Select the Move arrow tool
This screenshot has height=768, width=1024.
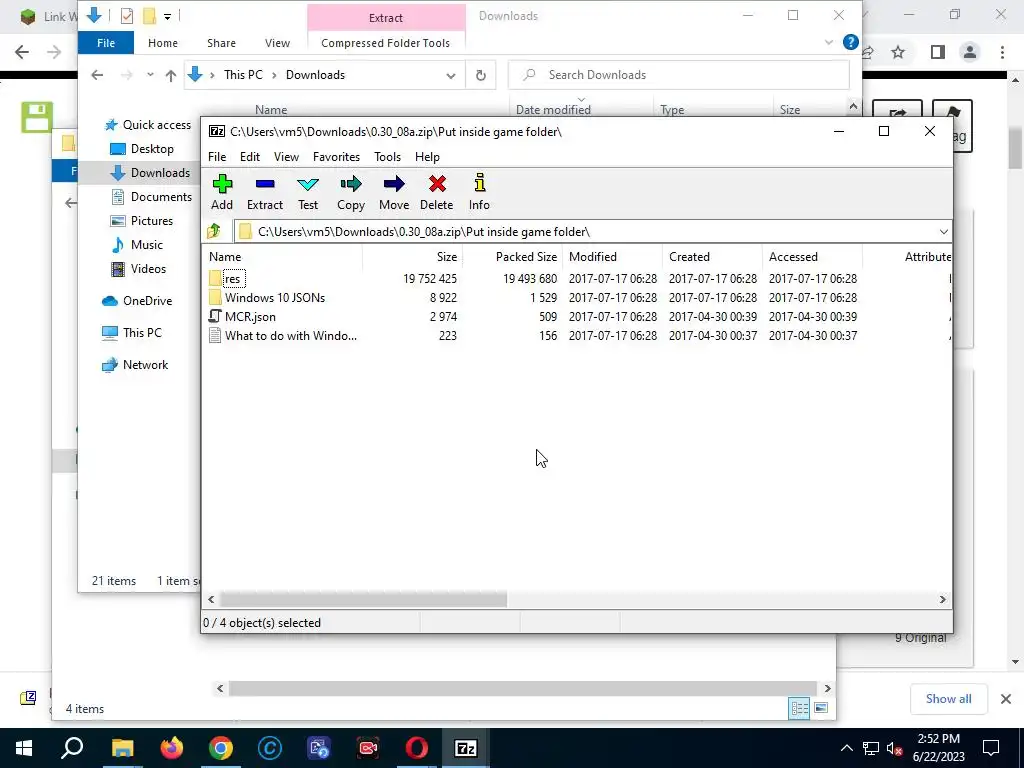click(394, 192)
